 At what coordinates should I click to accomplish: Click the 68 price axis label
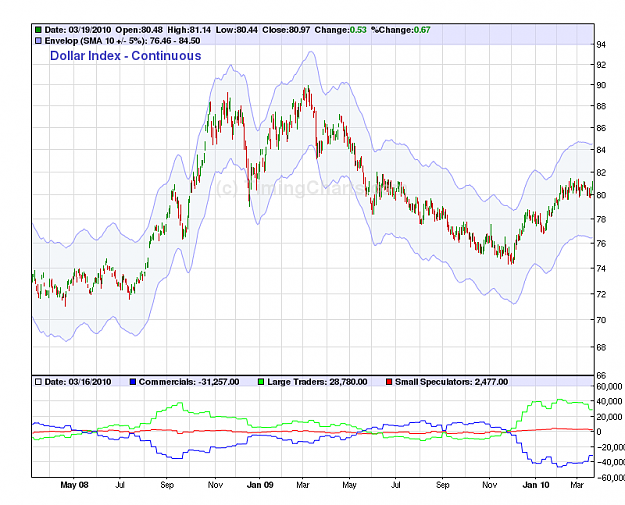tap(601, 347)
